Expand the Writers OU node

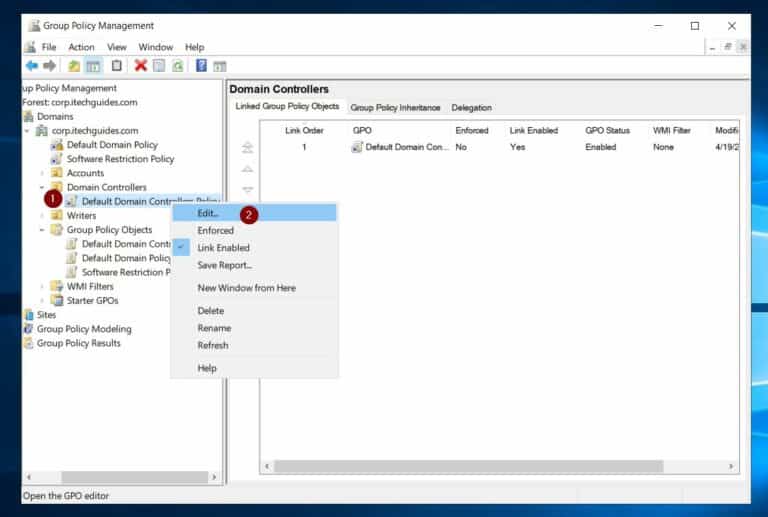[42, 215]
